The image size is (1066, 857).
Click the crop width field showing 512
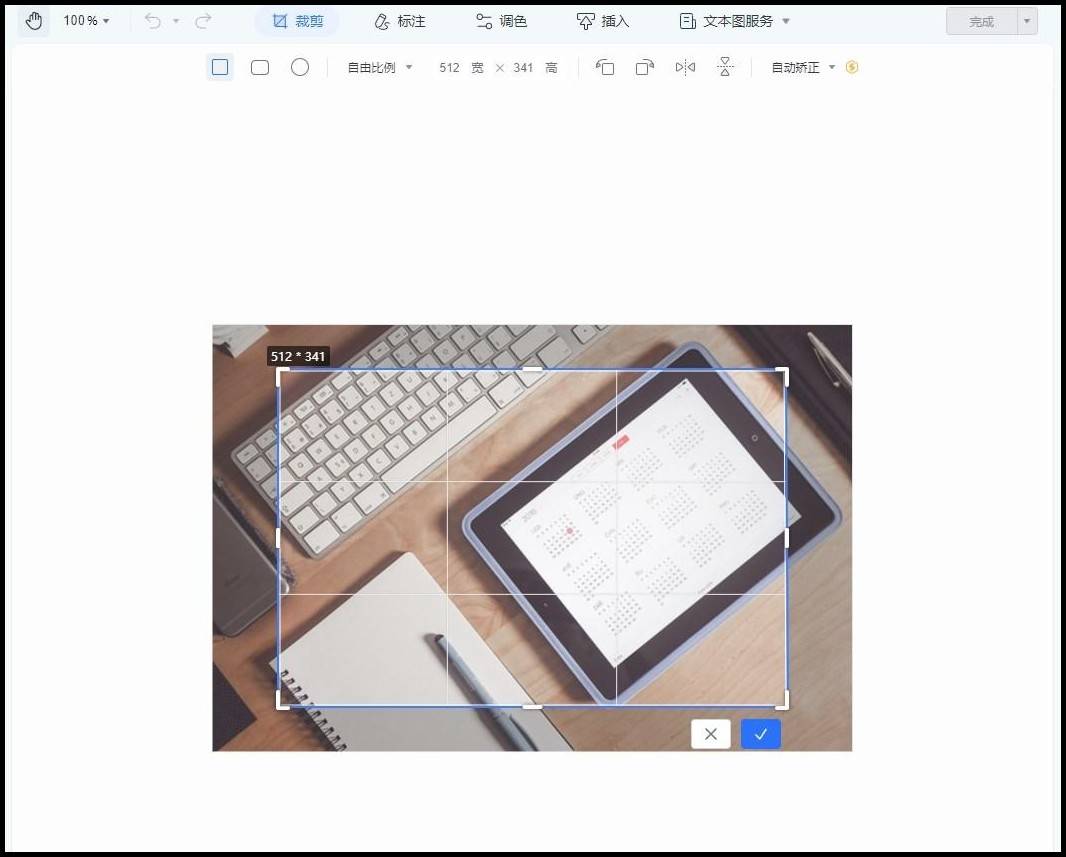pos(449,67)
